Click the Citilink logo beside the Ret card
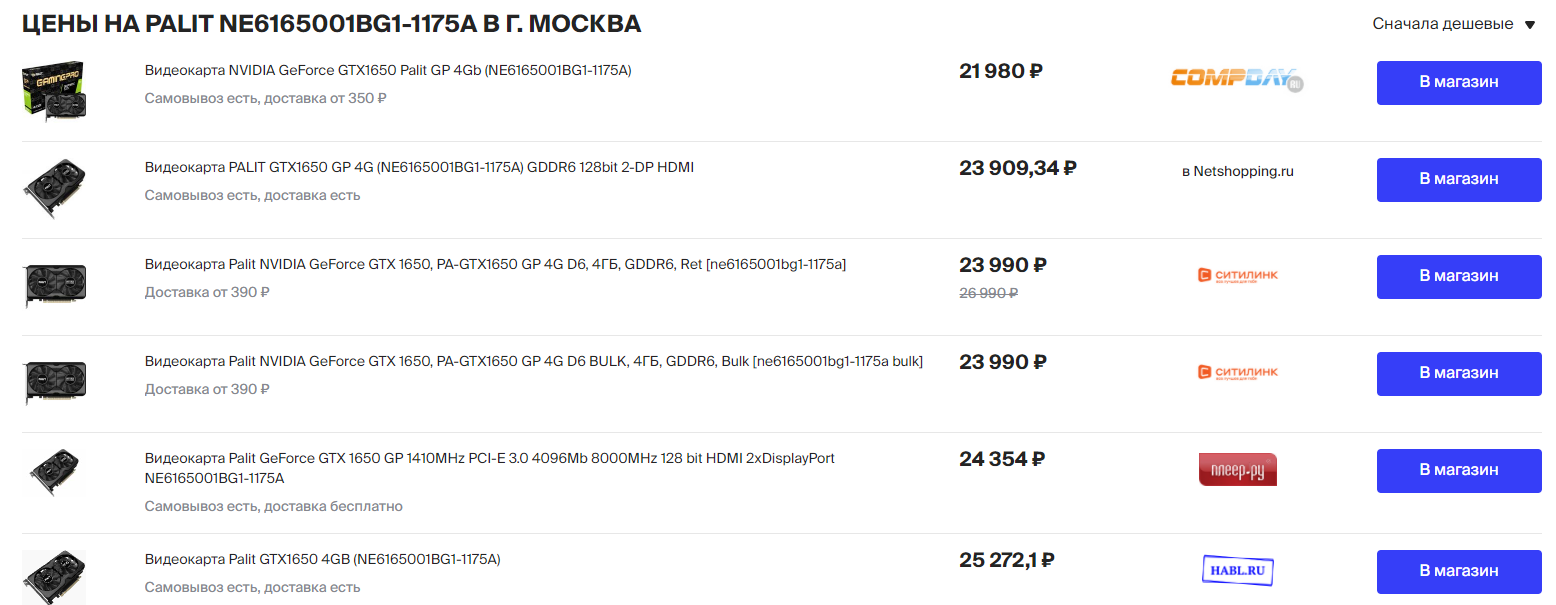This screenshot has height=605, width=1556. (x=1237, y=275)
